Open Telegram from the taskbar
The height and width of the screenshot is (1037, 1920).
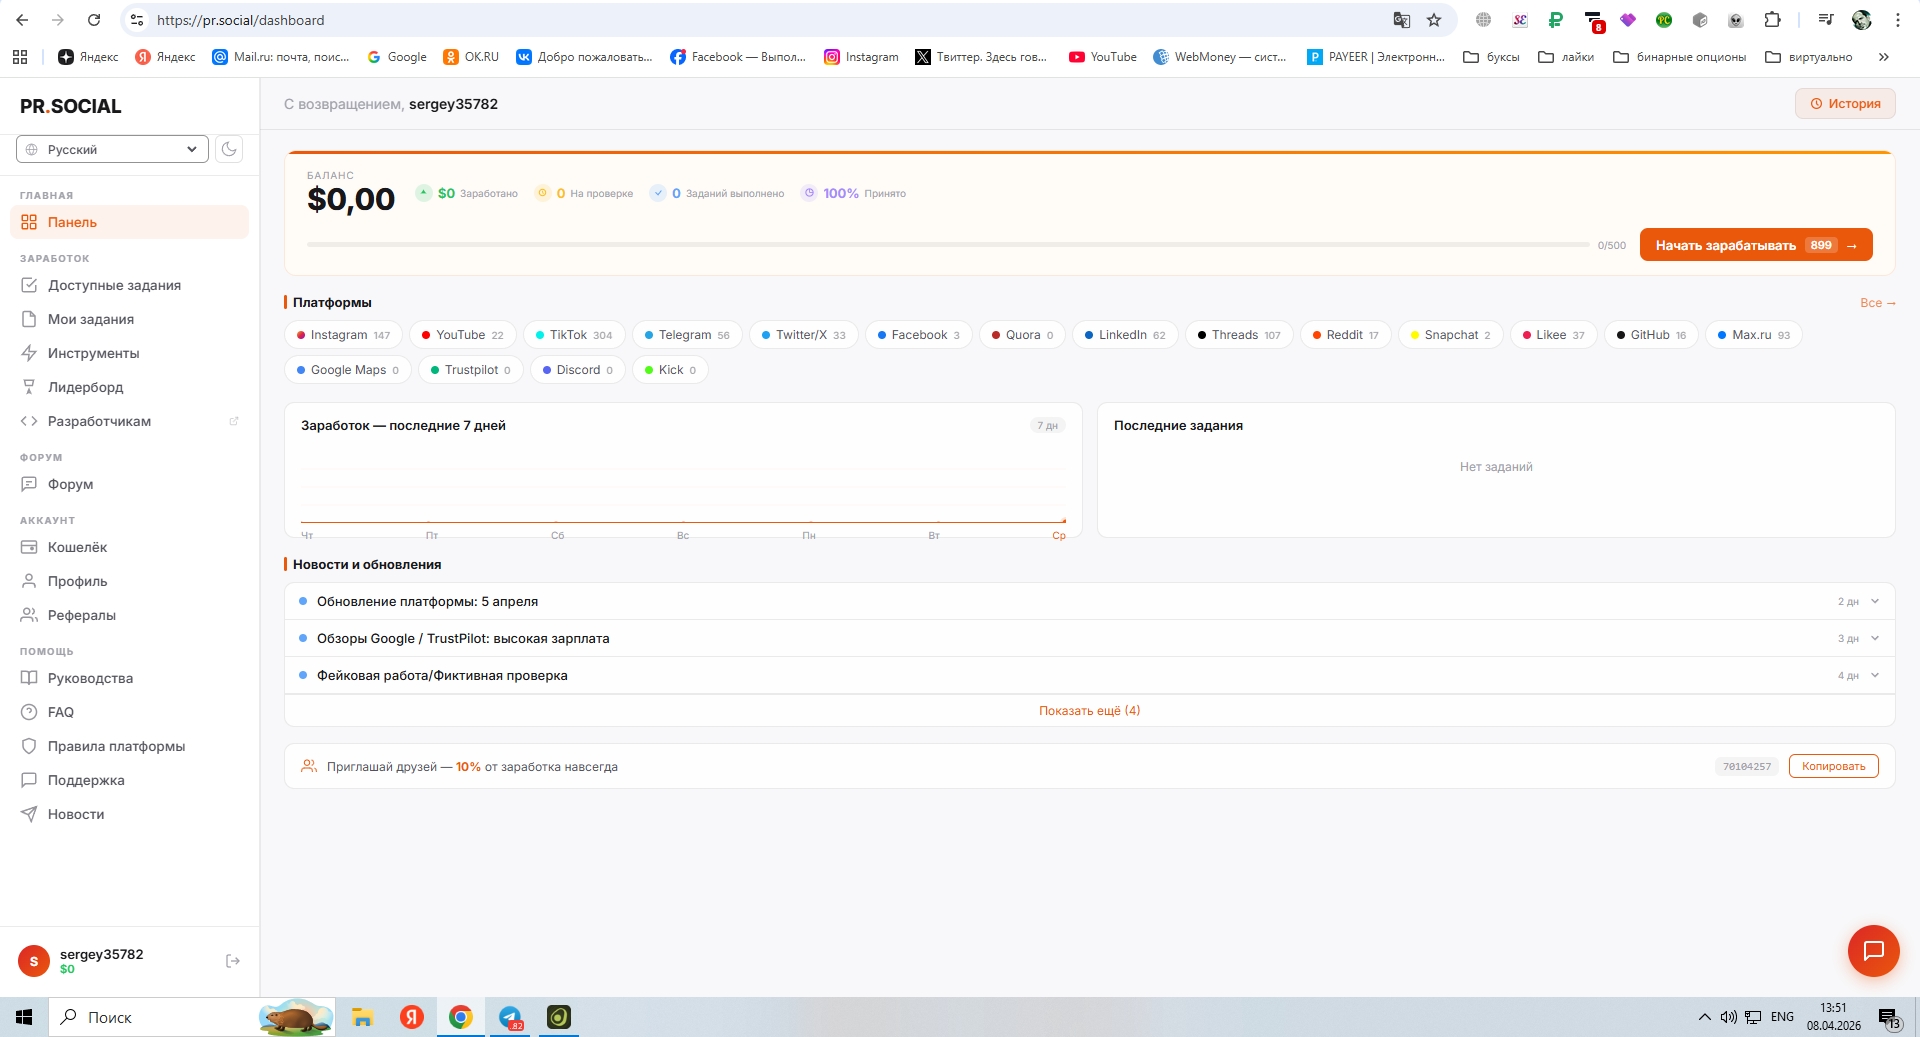pos(511,1017)
